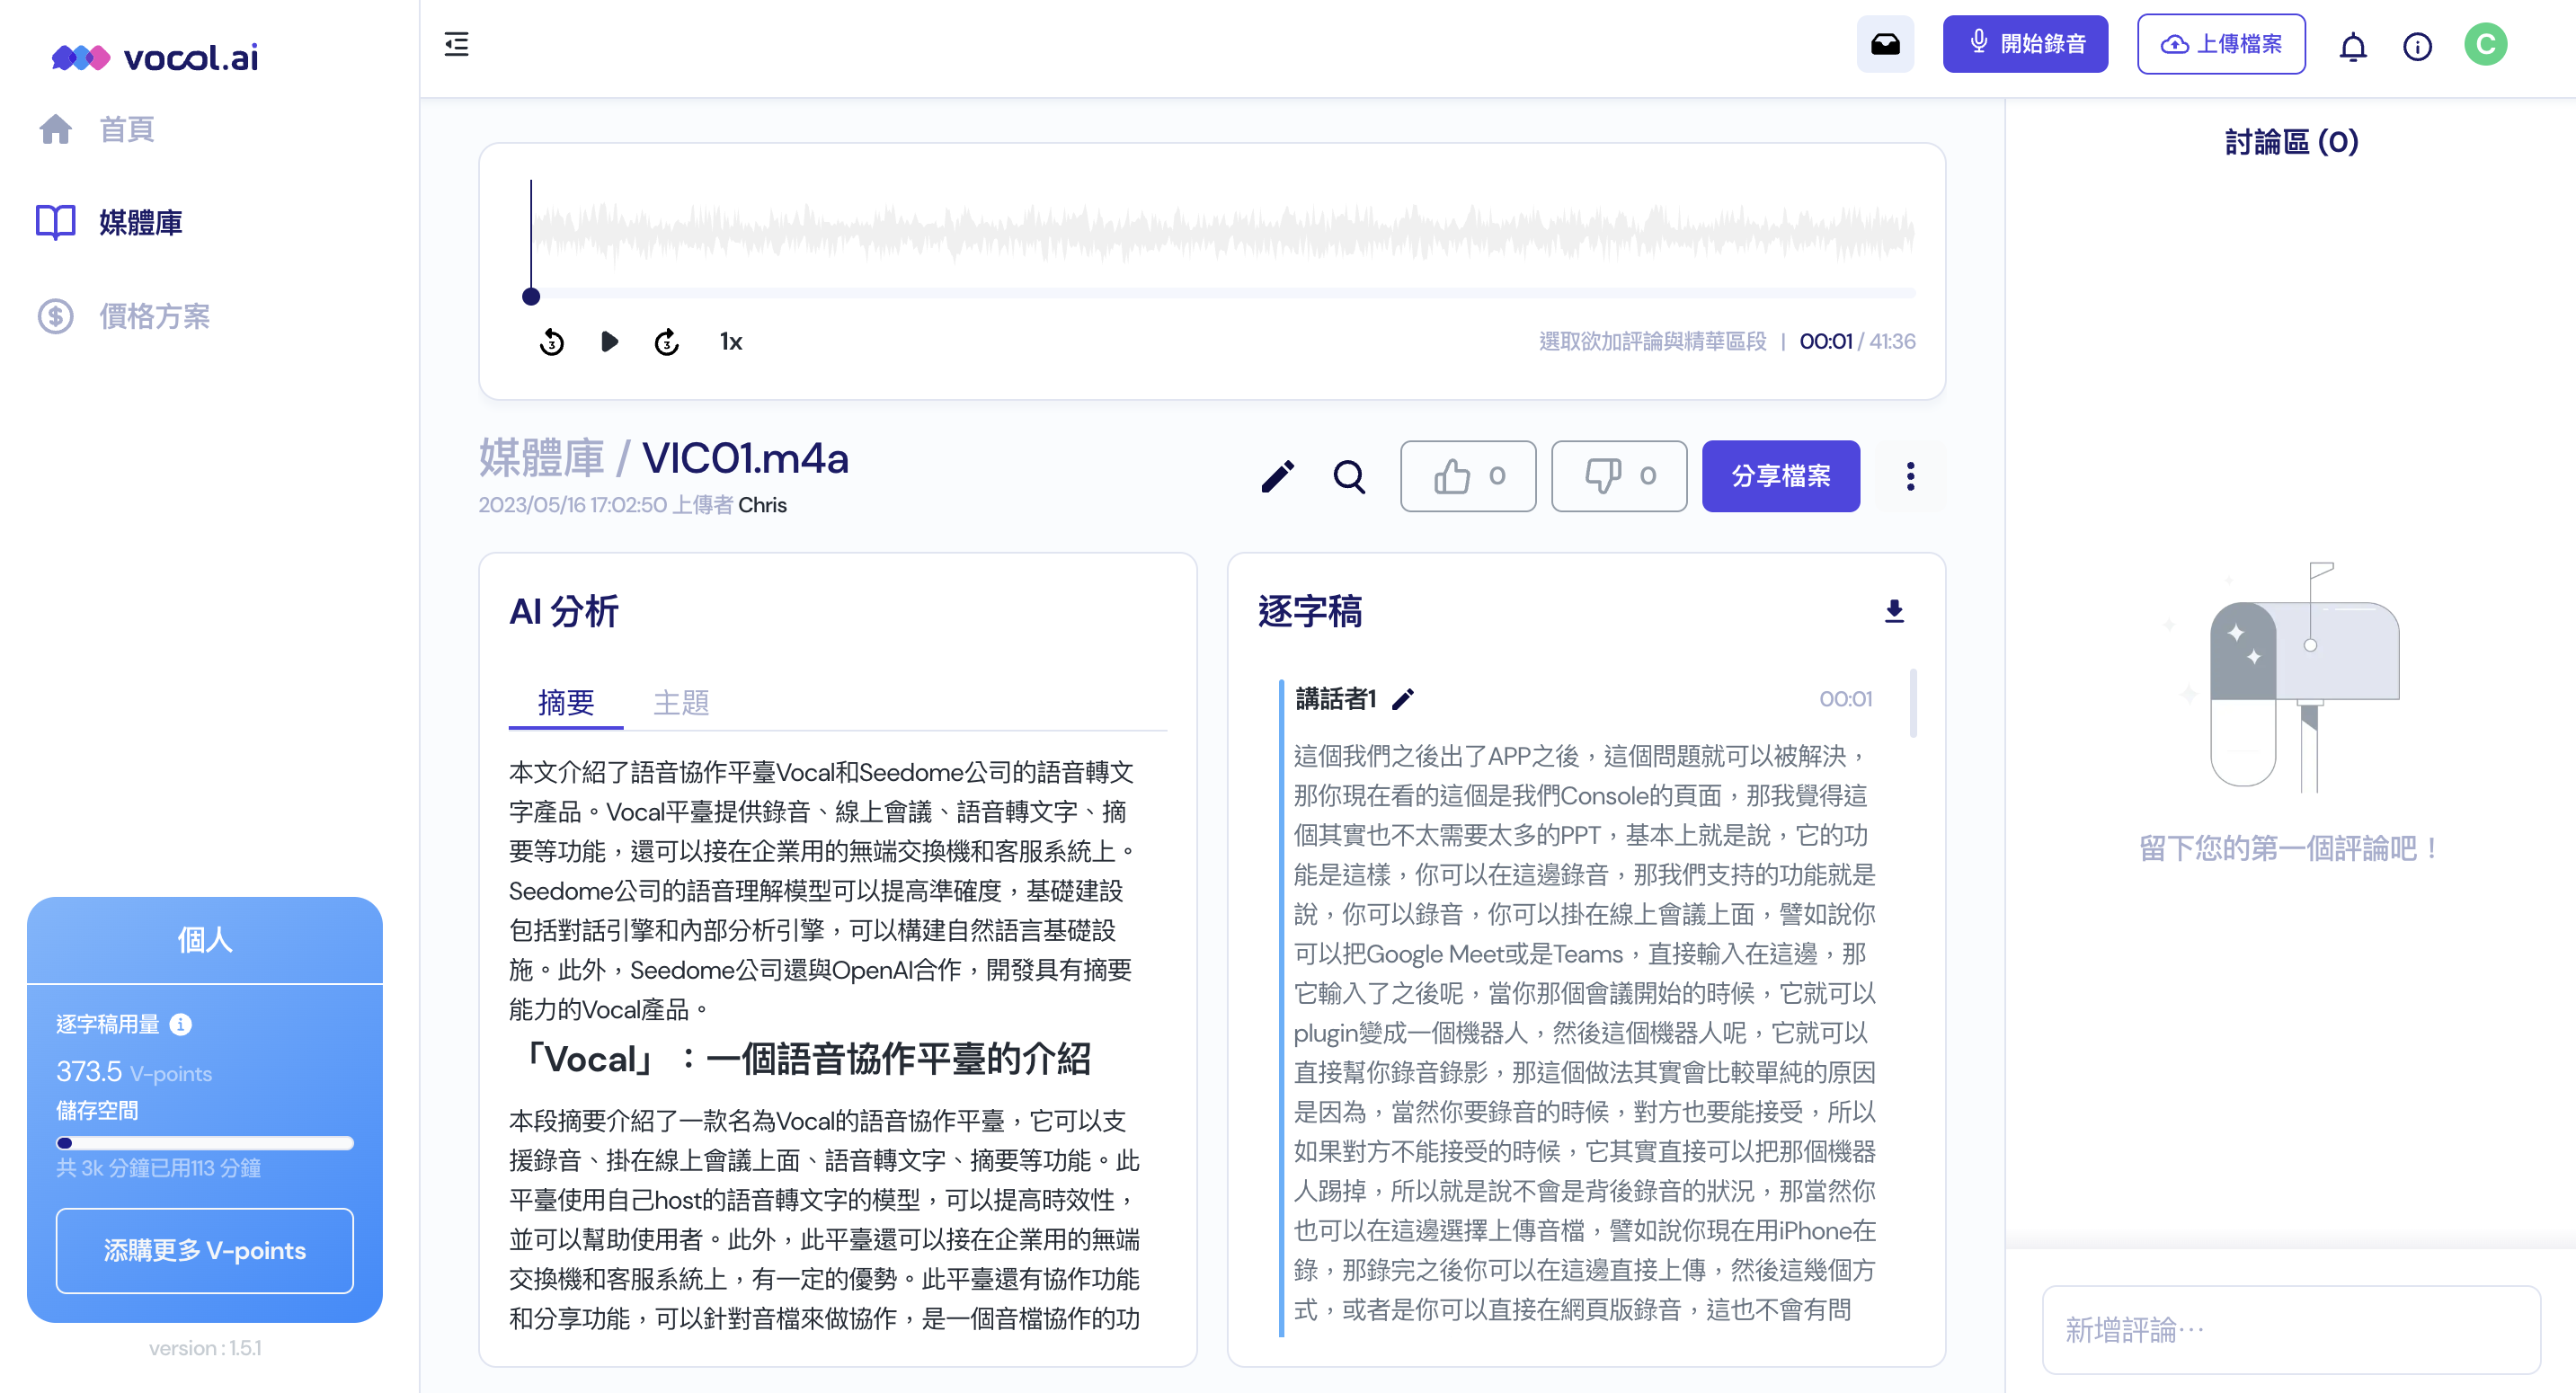Click the 講話者1 speaker label
The width and height of the screenshot is (2576, 1393).
point(1335,699)
